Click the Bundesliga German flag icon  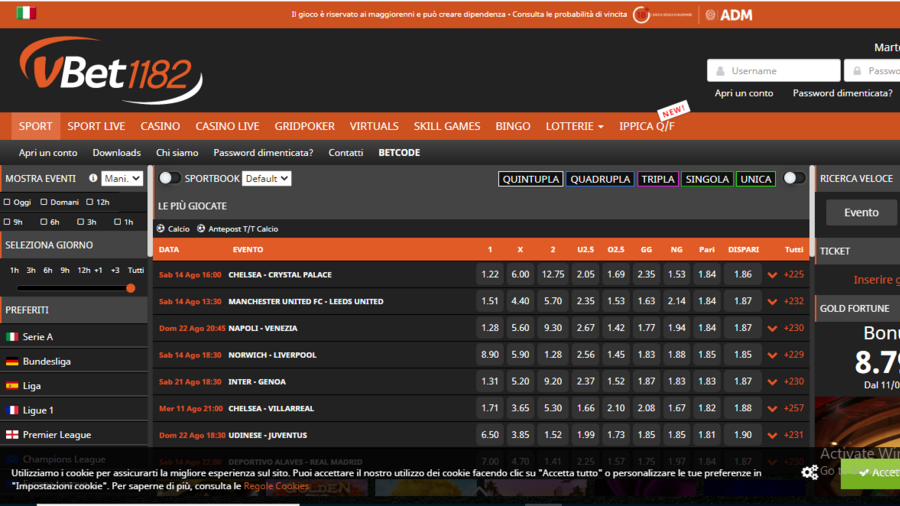12,361
